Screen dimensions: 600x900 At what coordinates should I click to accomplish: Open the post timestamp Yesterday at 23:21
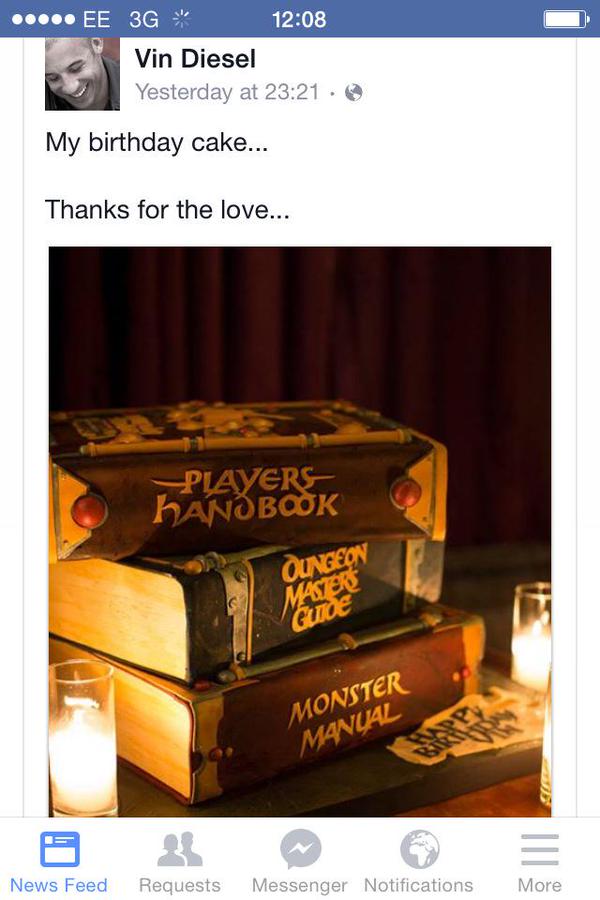coord(227,92)
